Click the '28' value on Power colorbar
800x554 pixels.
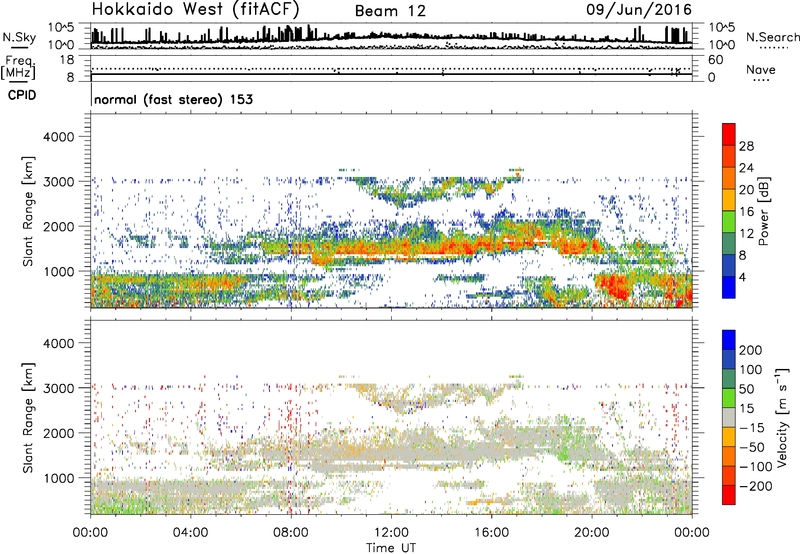746,146
